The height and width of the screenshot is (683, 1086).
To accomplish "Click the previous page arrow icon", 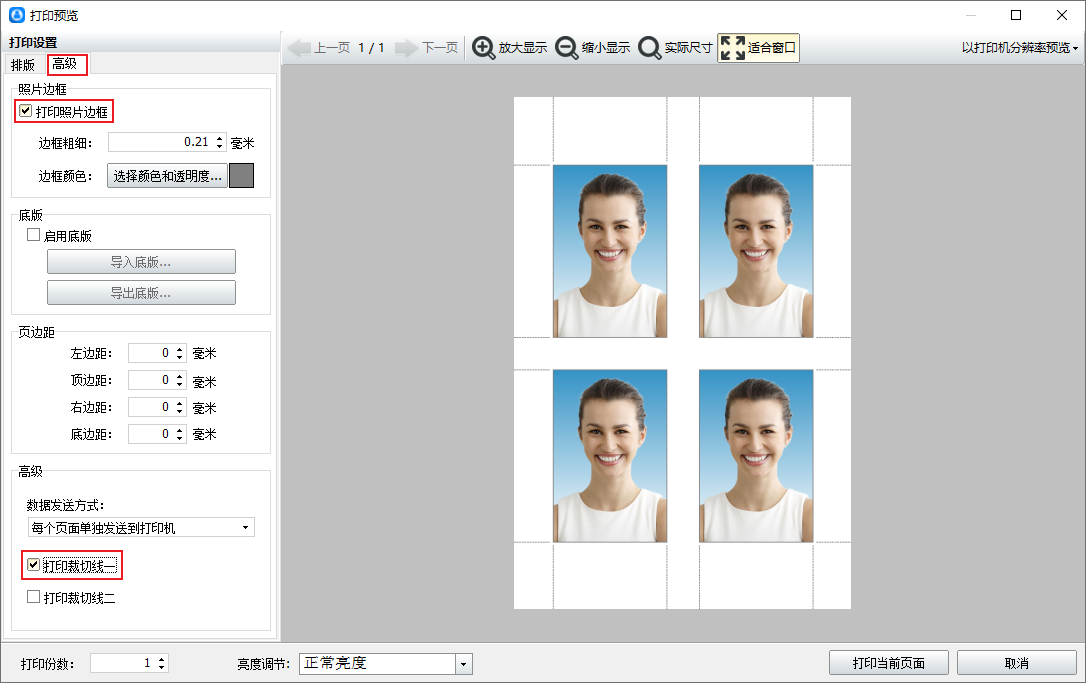I will 299,48.
